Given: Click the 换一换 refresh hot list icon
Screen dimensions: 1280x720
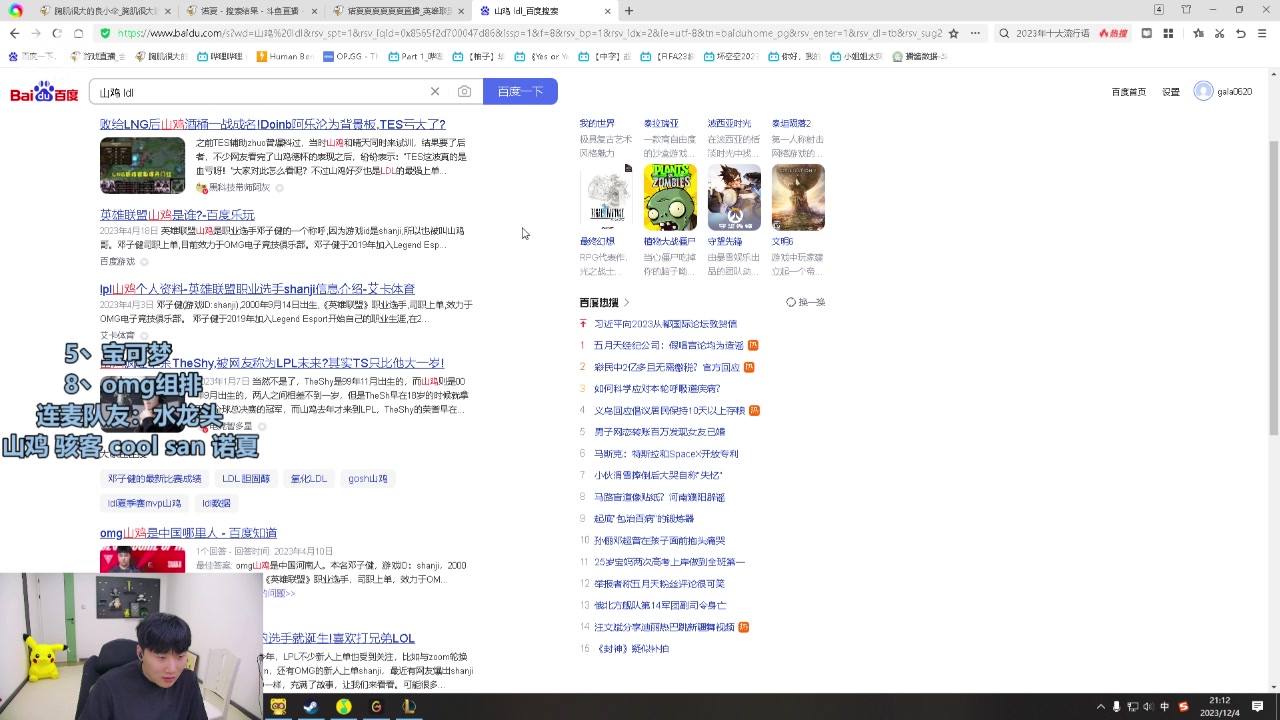Looking at the screenshot, I should 791,302.
